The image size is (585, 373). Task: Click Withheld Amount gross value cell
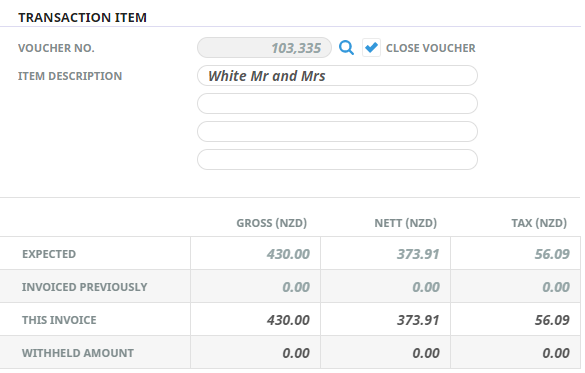pyautogui.click(x=256, y=352)
